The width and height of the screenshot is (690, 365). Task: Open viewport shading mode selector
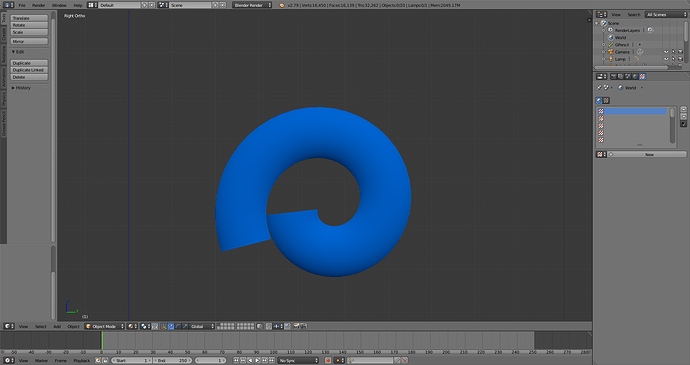coord(132,326)
